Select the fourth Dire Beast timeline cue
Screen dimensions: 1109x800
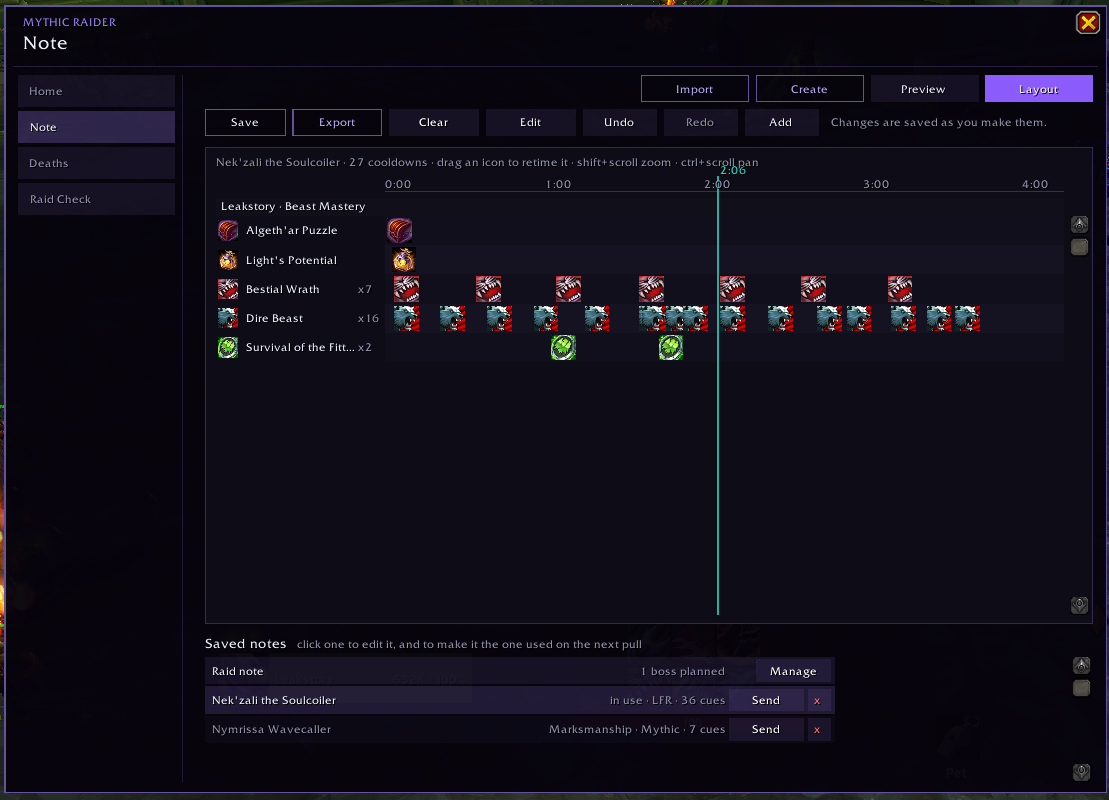pyautogui.click(x=546, y=318)
